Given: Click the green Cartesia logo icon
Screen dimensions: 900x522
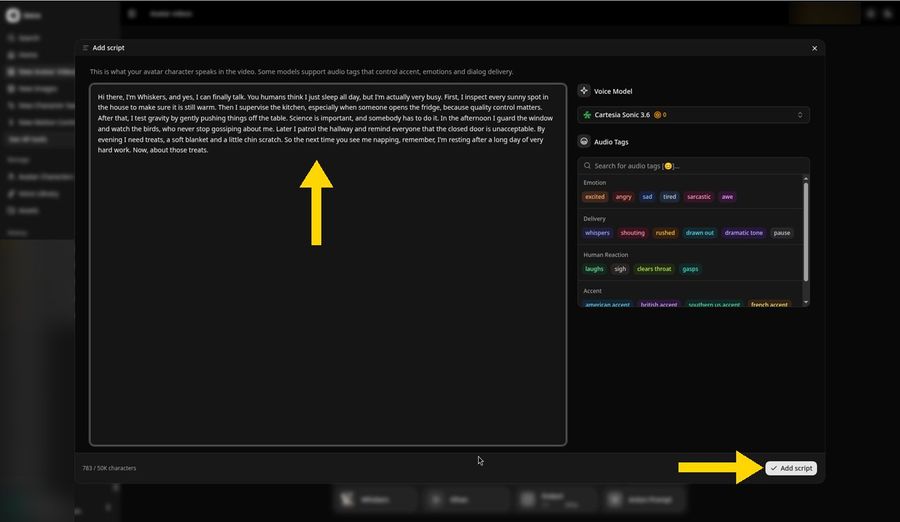Looking at the screenshot, I should pyautogui.click(x=587, y=115).
